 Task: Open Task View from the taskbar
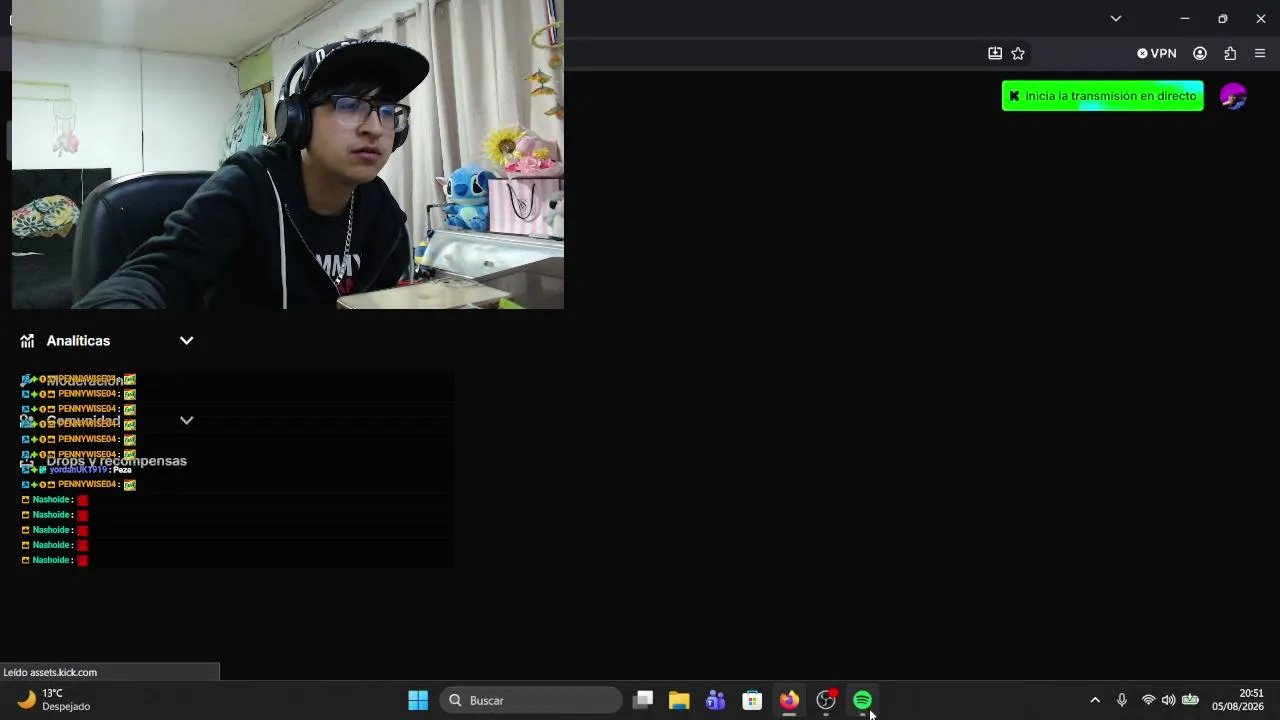pyautogui.click(x=643, y=700)
